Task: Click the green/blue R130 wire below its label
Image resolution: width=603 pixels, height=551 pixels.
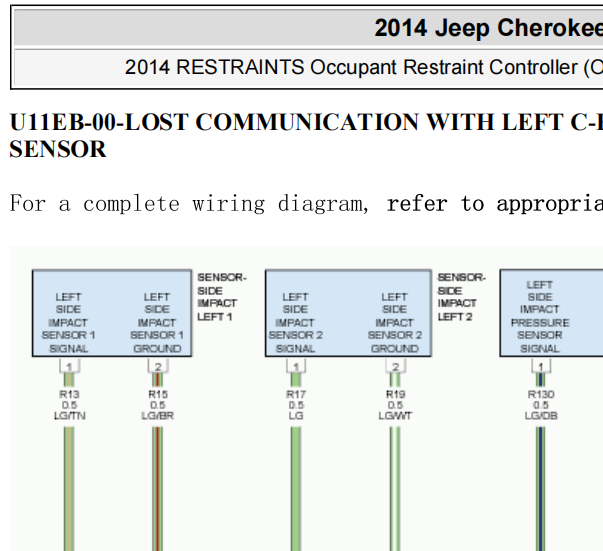Action: (540, 489)
